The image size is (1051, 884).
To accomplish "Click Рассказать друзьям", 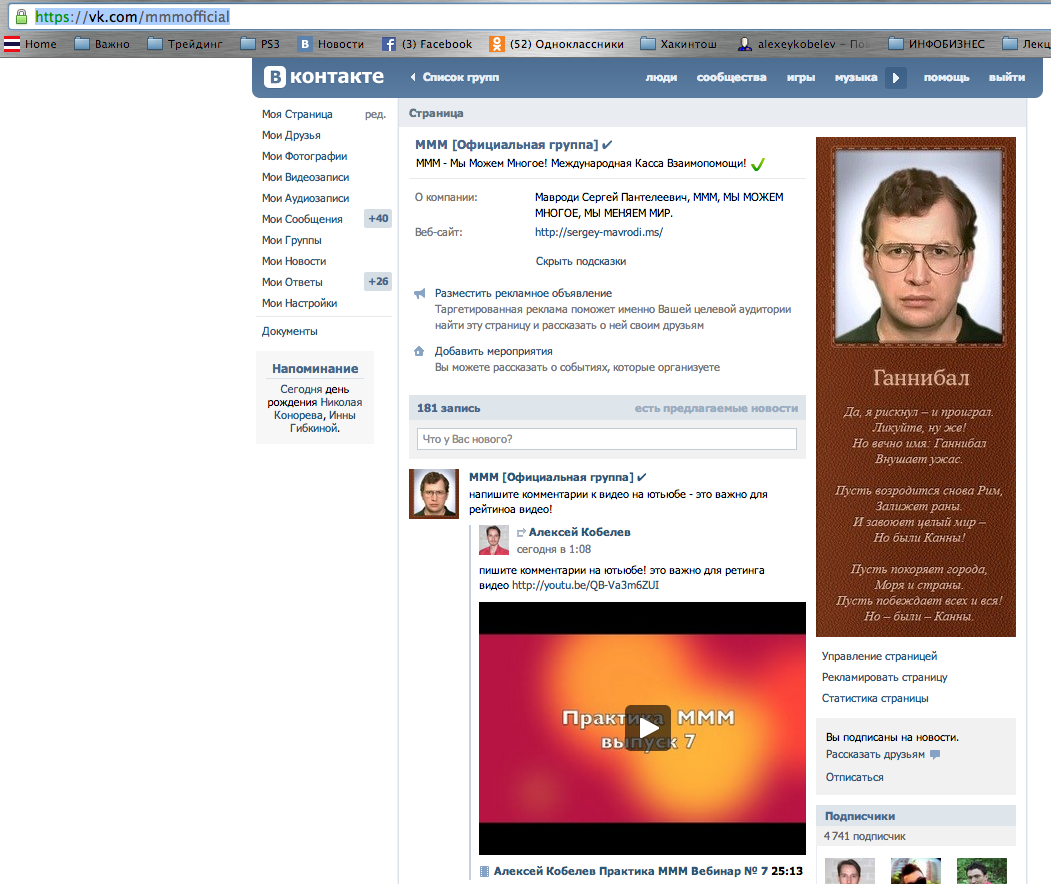I will (875, 755).
